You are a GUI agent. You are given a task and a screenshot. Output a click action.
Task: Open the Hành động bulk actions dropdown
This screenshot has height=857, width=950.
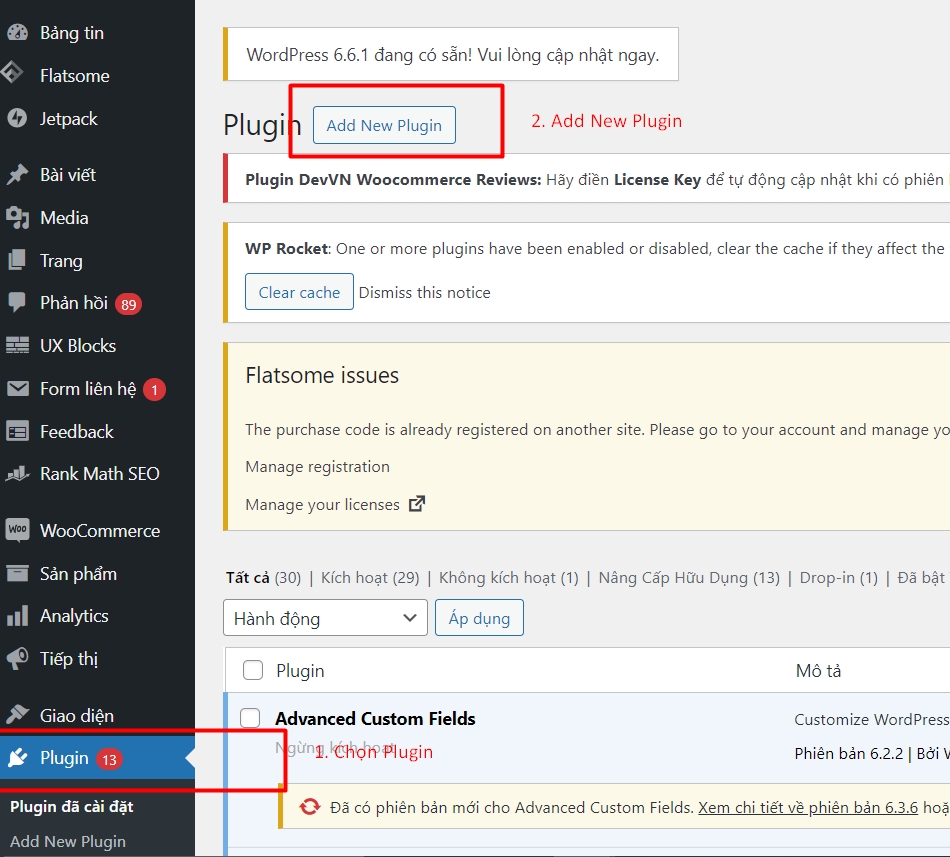(x=325, y=618)
